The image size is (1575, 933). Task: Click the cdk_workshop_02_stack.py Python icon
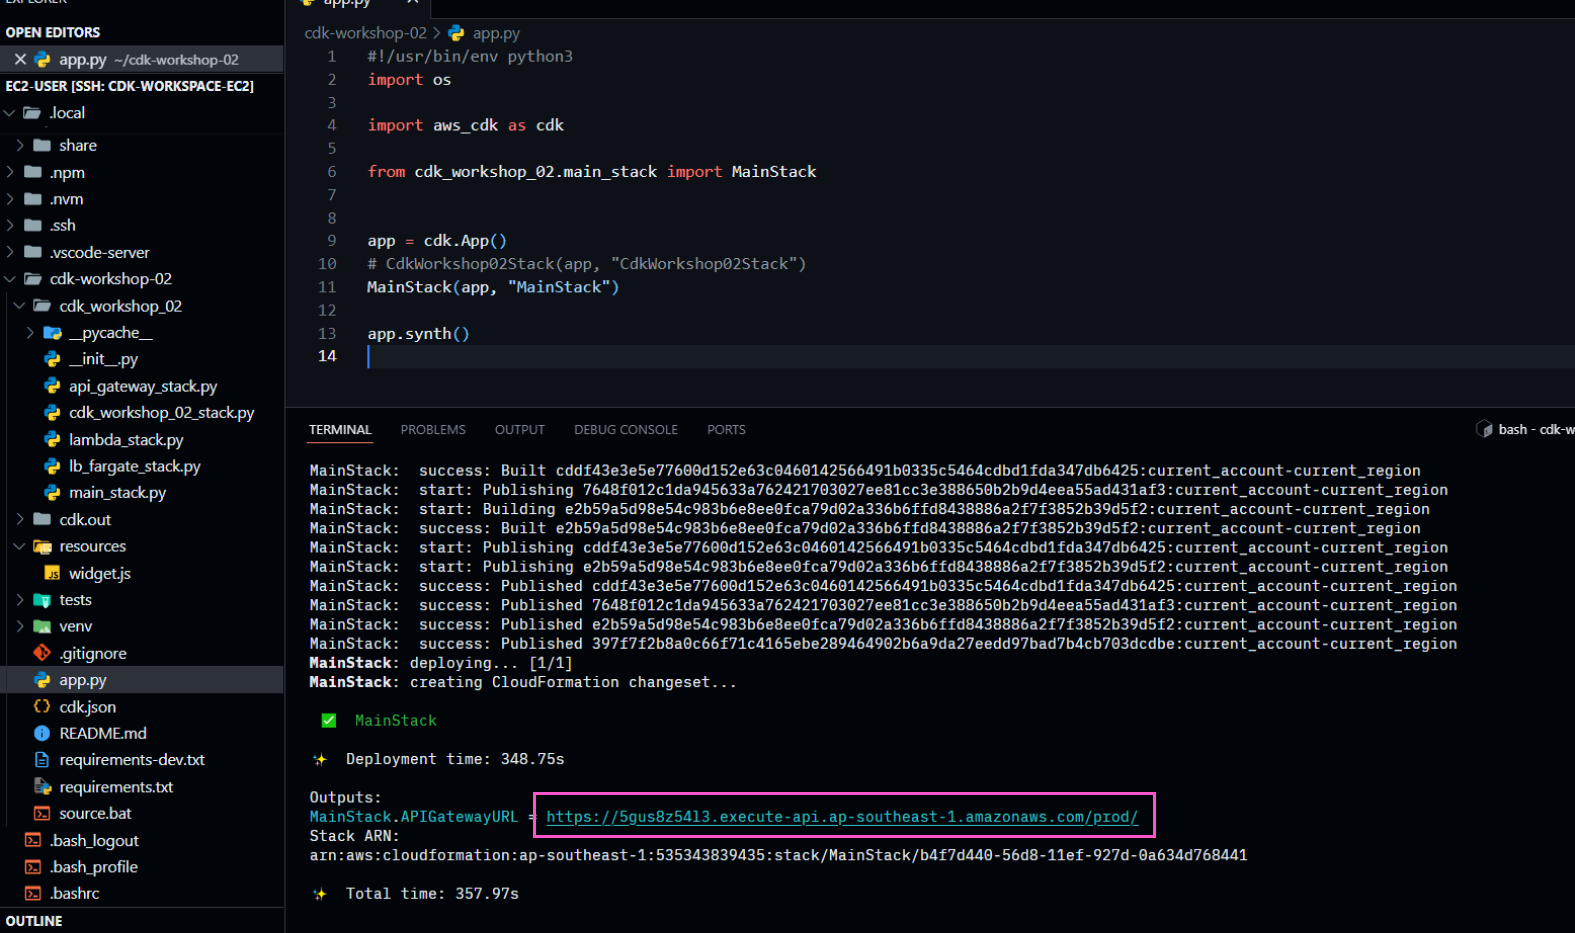pos(52,412)
